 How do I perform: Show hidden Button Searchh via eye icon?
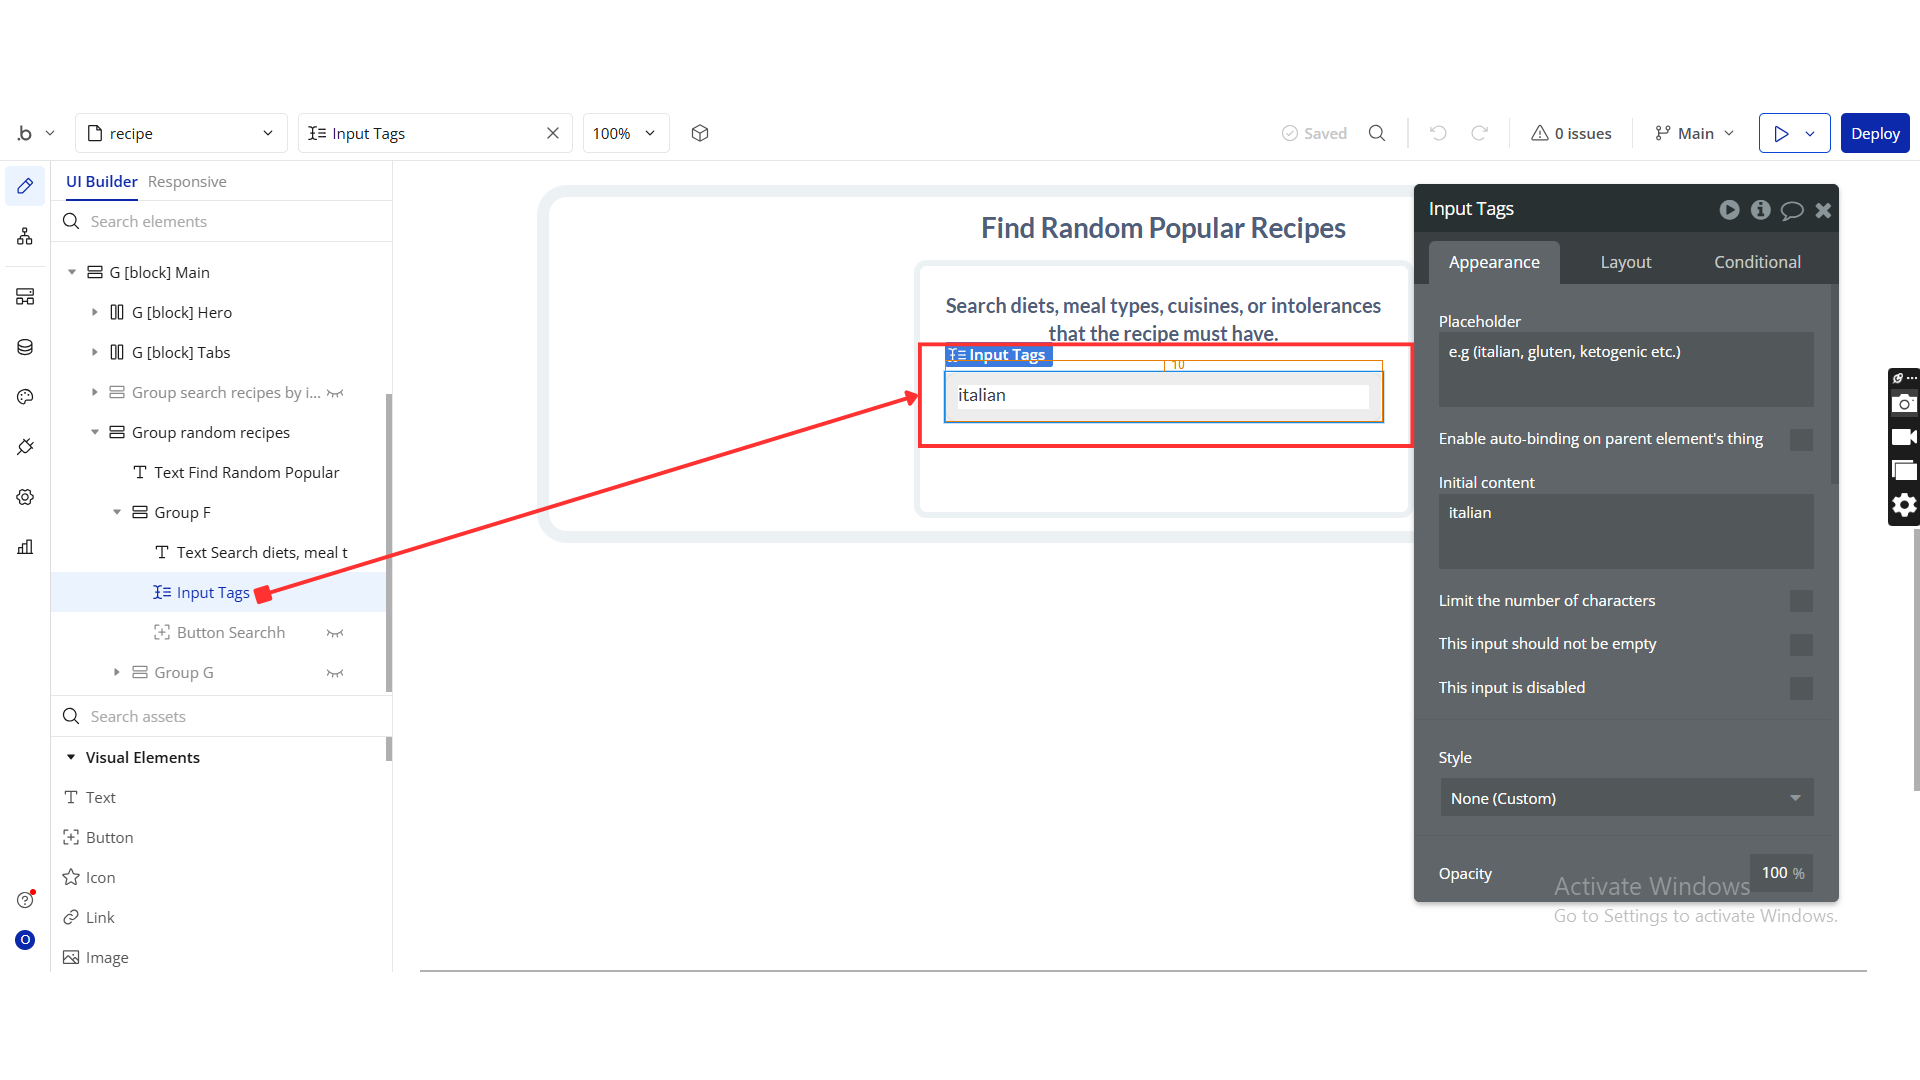tap(335, 633)
